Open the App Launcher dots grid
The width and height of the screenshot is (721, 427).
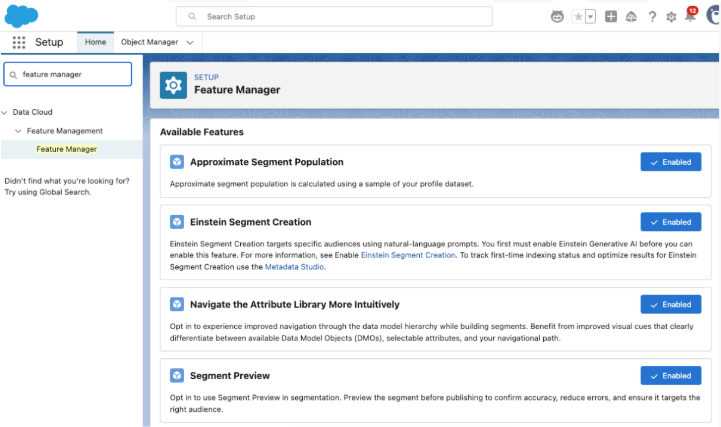point(19,42)
